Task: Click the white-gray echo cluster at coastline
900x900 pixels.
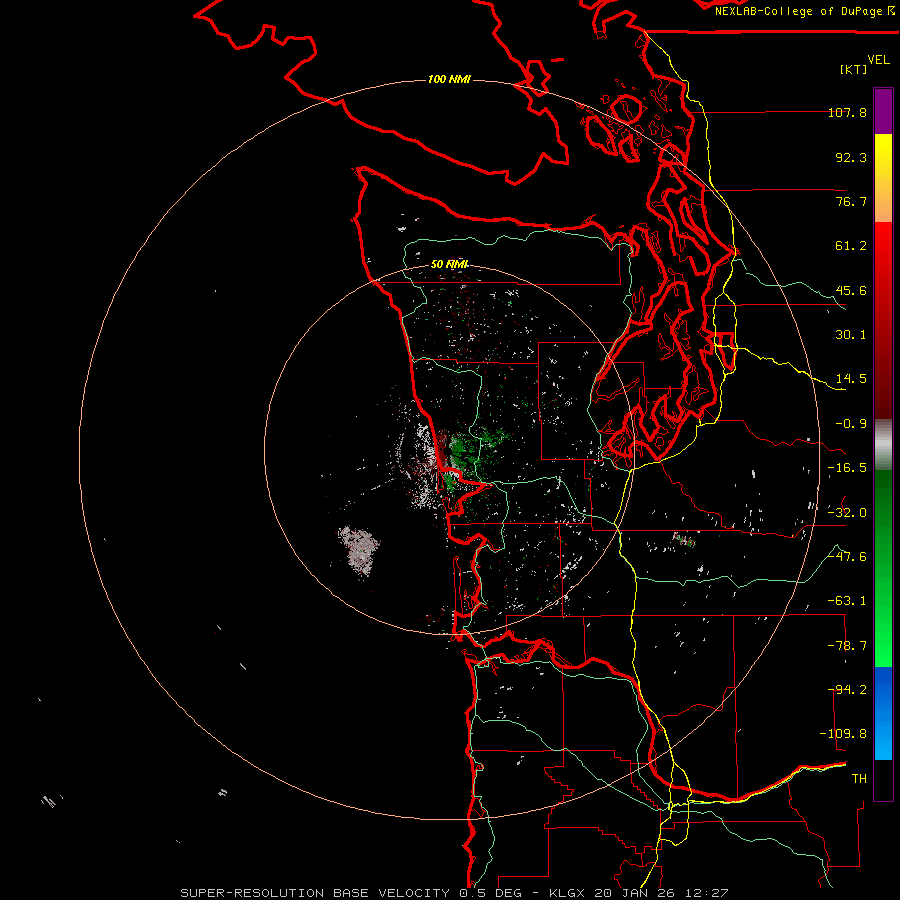Action: [x=422, y=465]
